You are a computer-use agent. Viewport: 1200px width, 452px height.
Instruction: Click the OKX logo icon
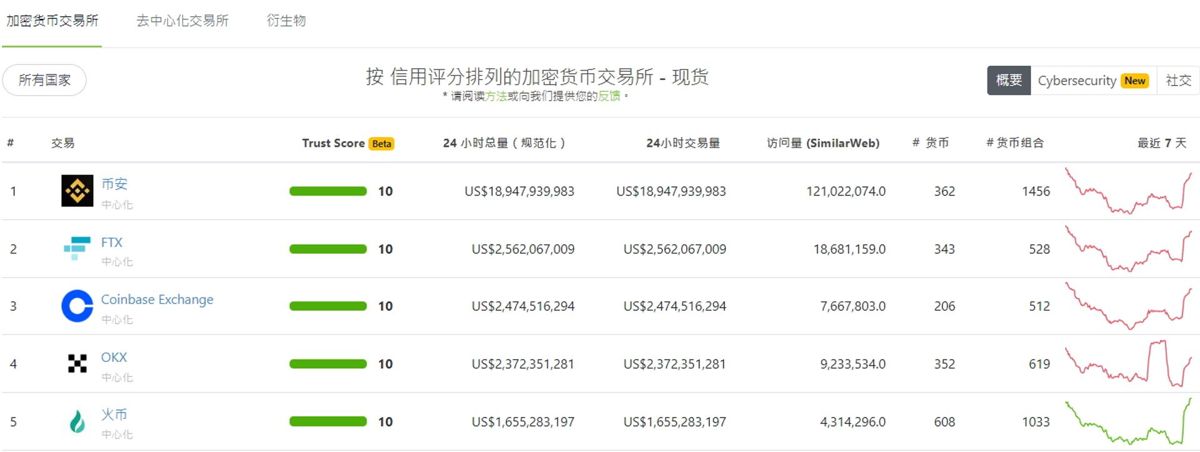tap(77, 364)
